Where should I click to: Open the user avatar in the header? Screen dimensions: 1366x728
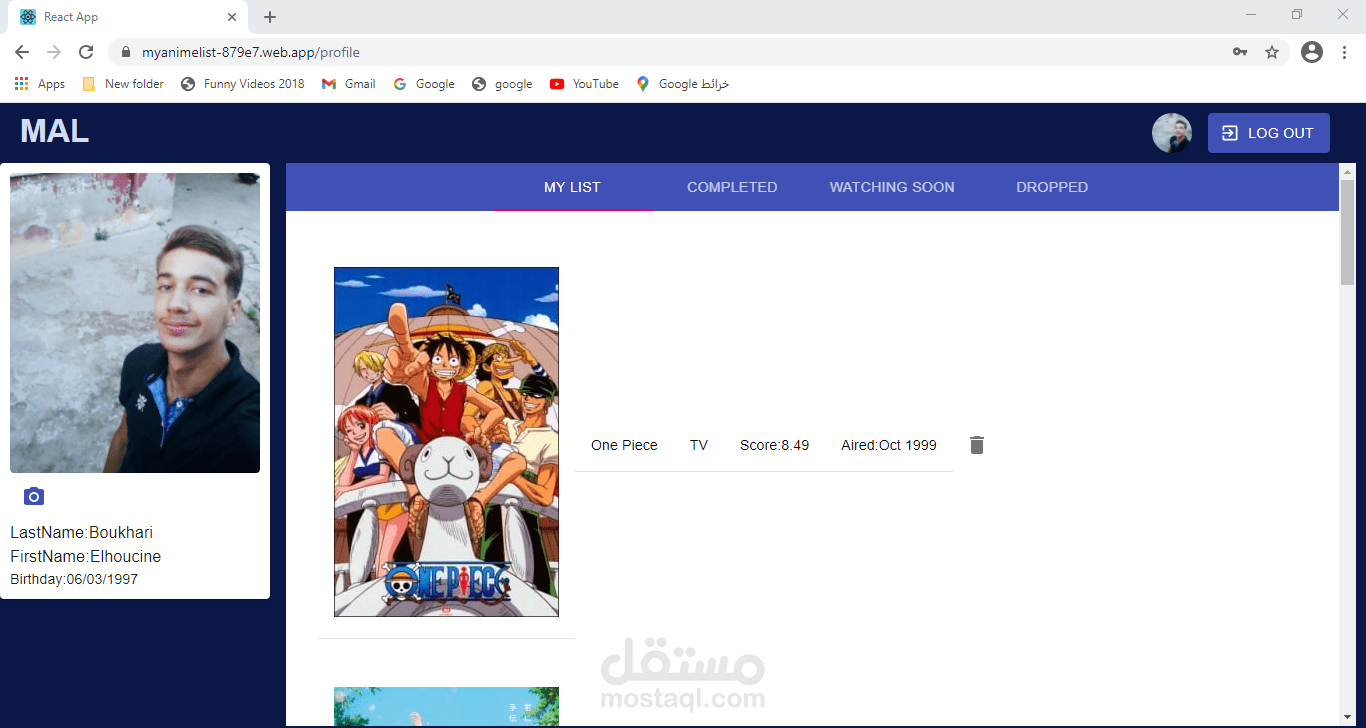pyautogui.click(x=1172, y=133)
